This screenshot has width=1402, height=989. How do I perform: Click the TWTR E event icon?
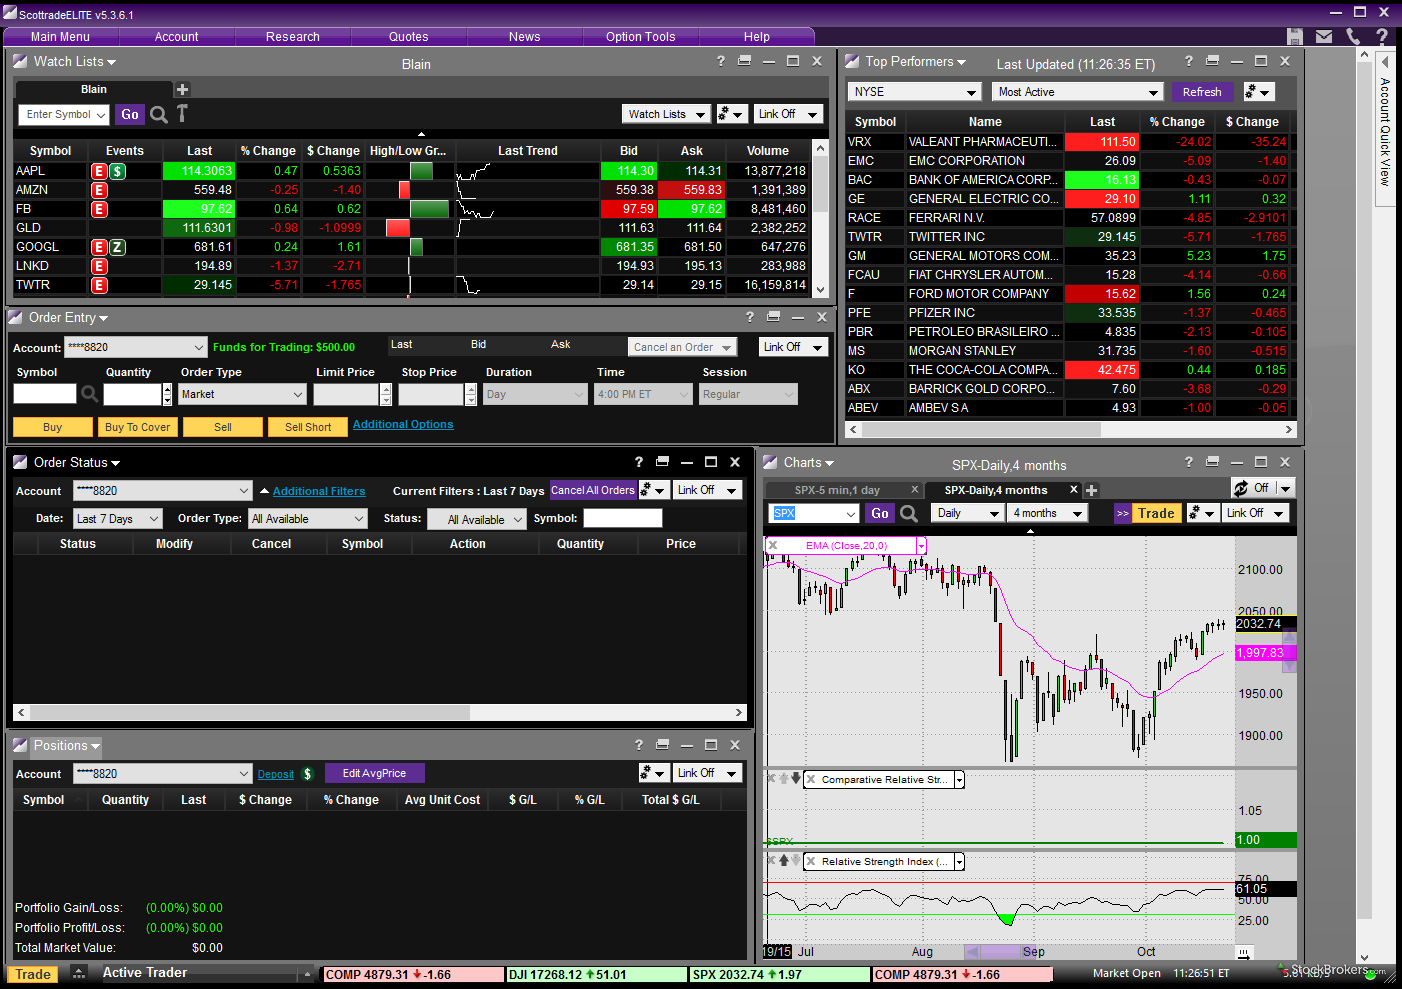click(x=99, y=285)
